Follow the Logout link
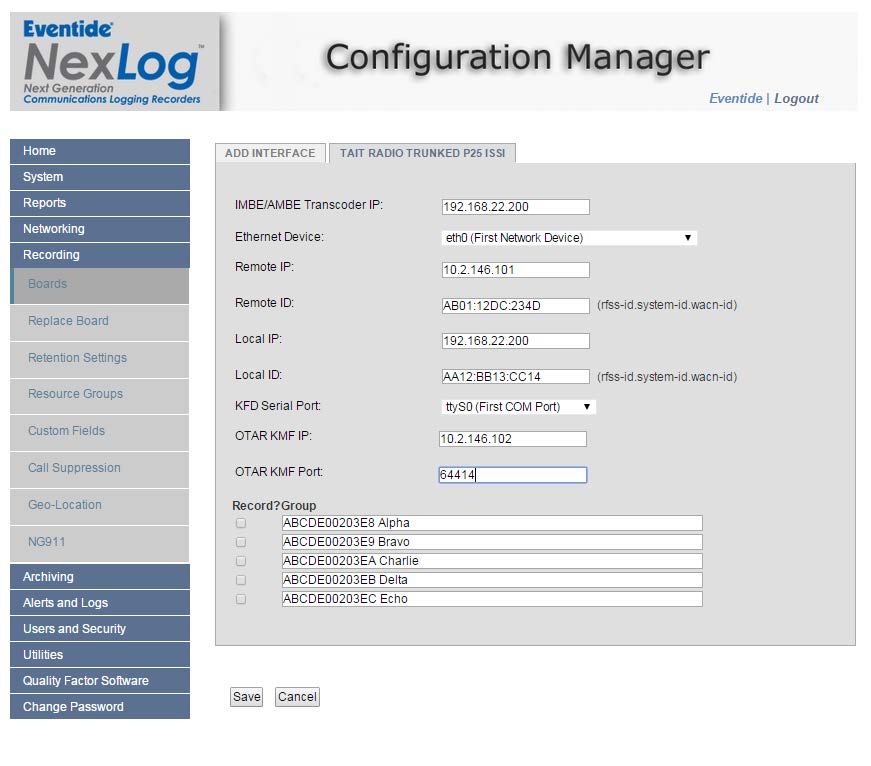Screen dimensions: 871x766 pos(796,98)
